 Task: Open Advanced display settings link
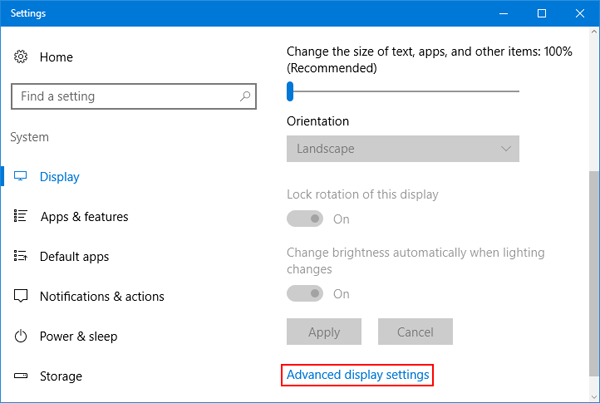pos(358,375)
